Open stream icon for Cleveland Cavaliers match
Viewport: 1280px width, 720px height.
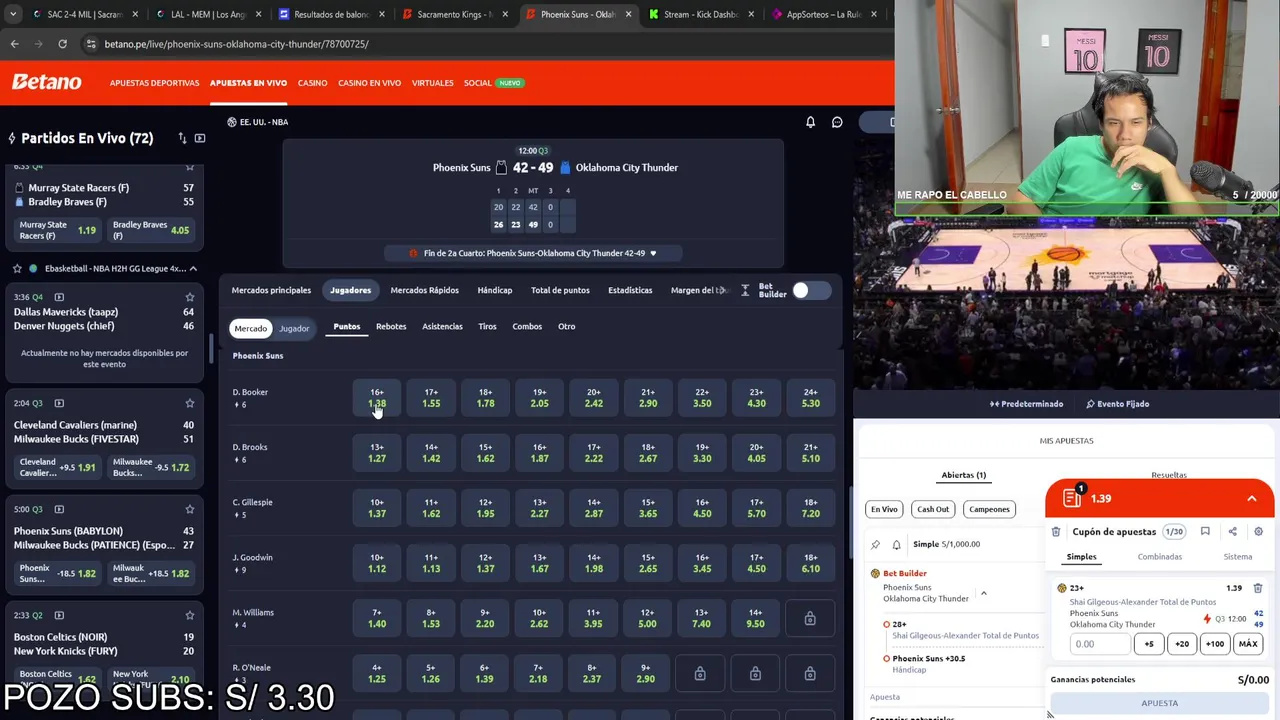point(59,403)
